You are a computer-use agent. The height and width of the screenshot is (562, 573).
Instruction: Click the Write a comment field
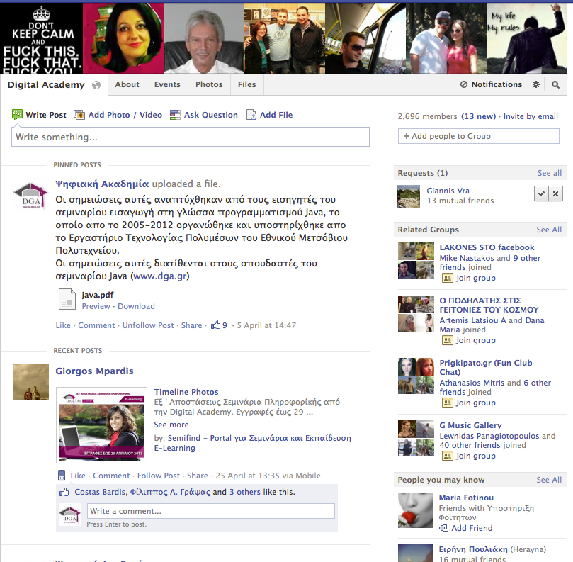211,511
